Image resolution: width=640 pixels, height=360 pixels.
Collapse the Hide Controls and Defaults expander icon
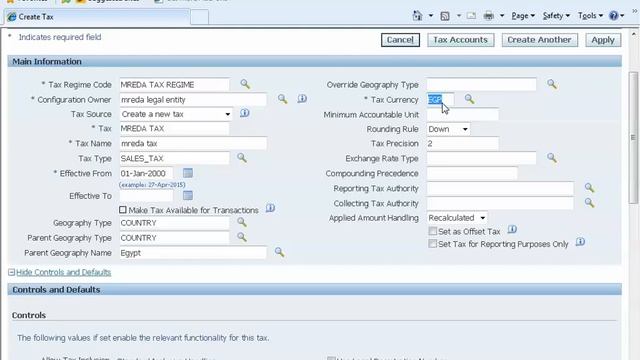[11, 272]
